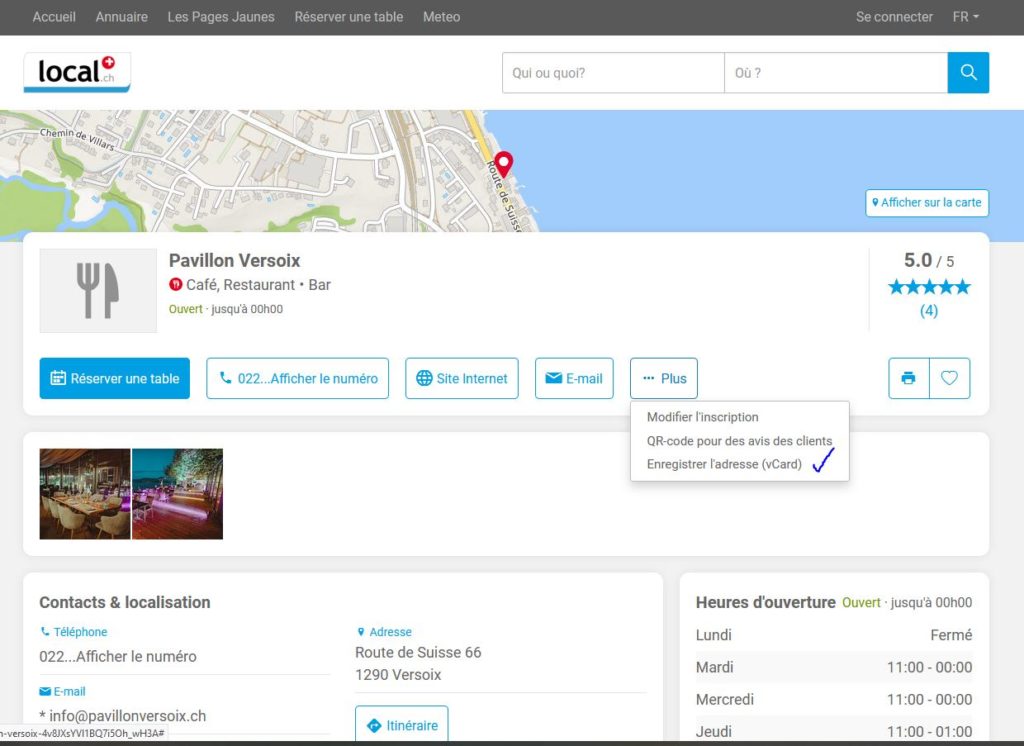Click the blue search magnifier button
Viewport: 1024px width, 746px height.
click(968, 73)
